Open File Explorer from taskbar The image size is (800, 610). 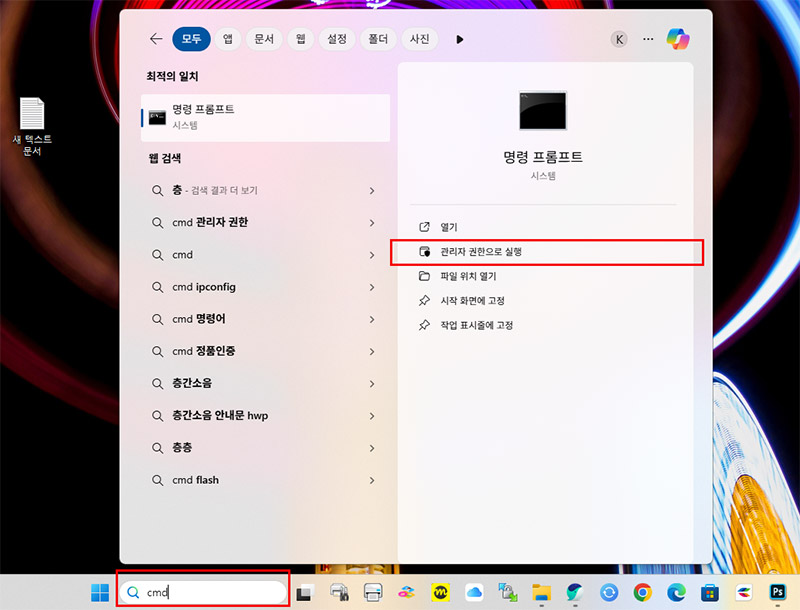pos(541,593)
